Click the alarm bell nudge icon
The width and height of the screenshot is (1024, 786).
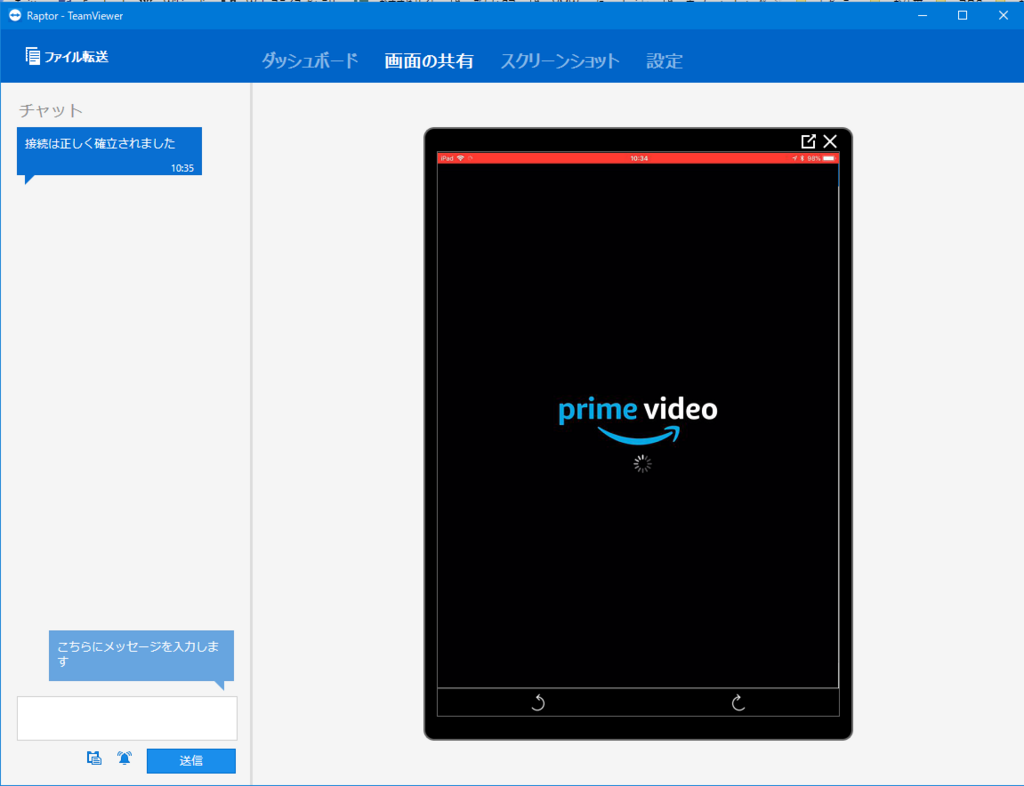[124, 758]
